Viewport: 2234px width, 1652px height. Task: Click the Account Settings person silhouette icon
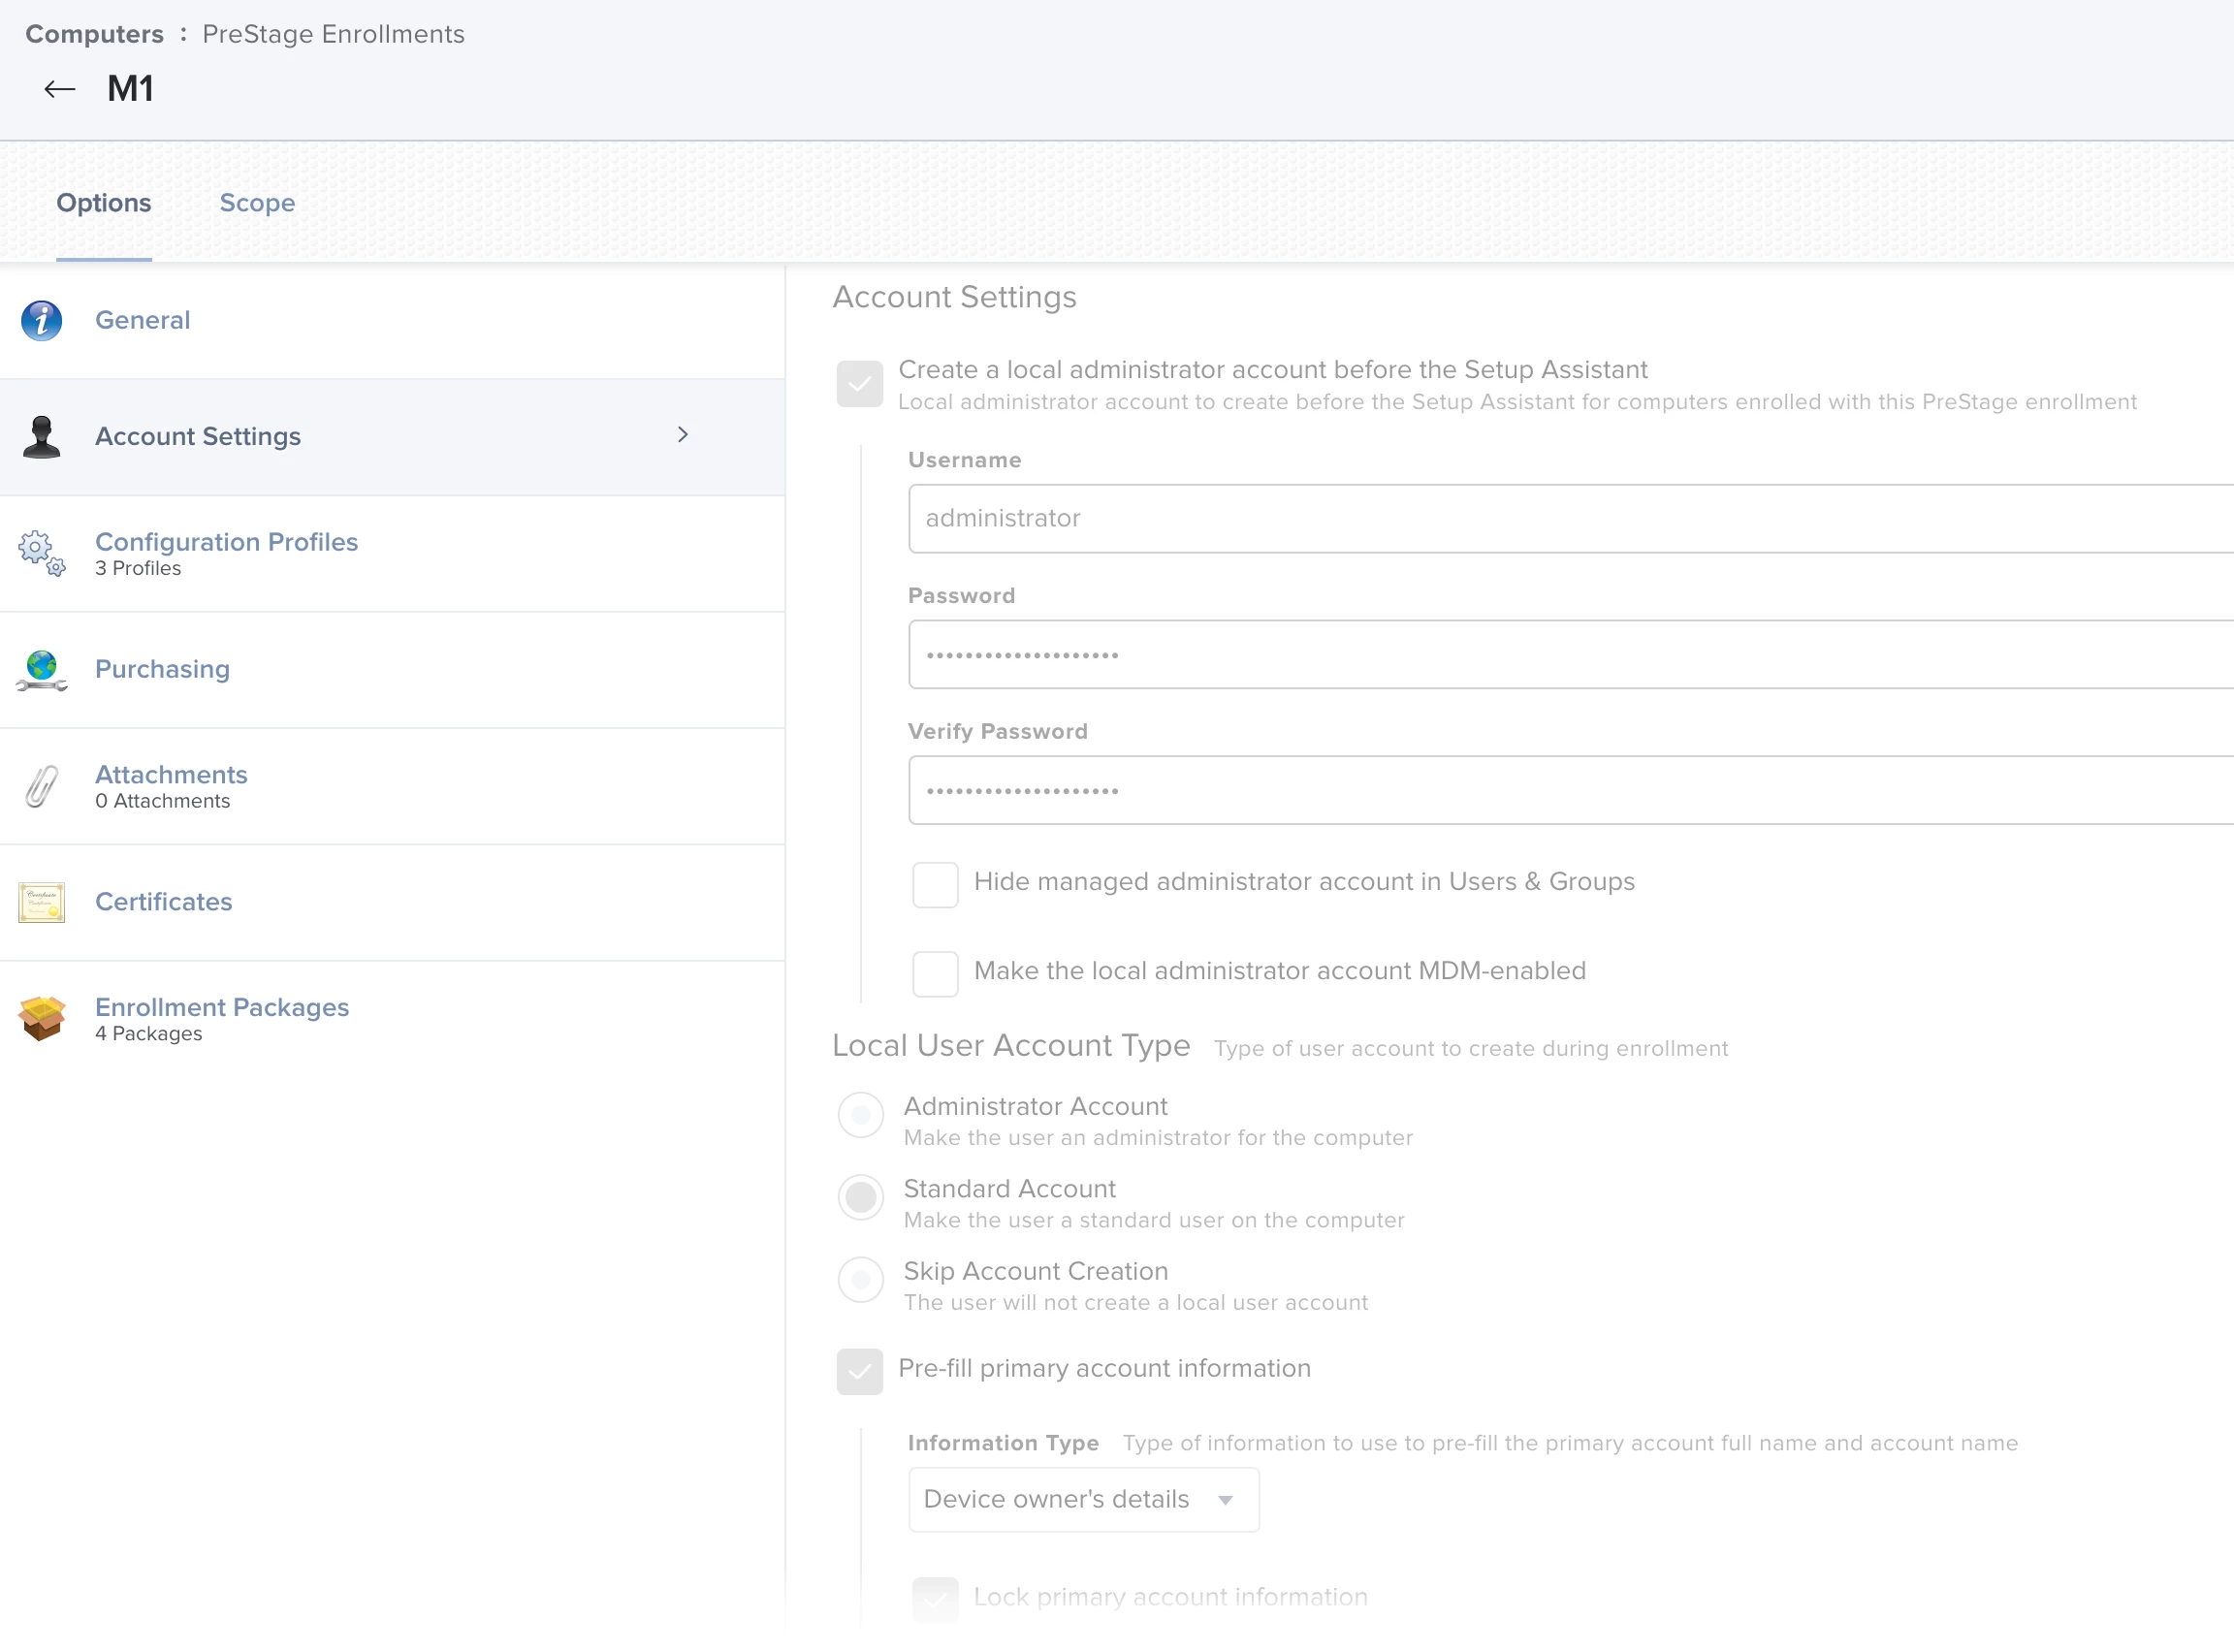point(41,436)
